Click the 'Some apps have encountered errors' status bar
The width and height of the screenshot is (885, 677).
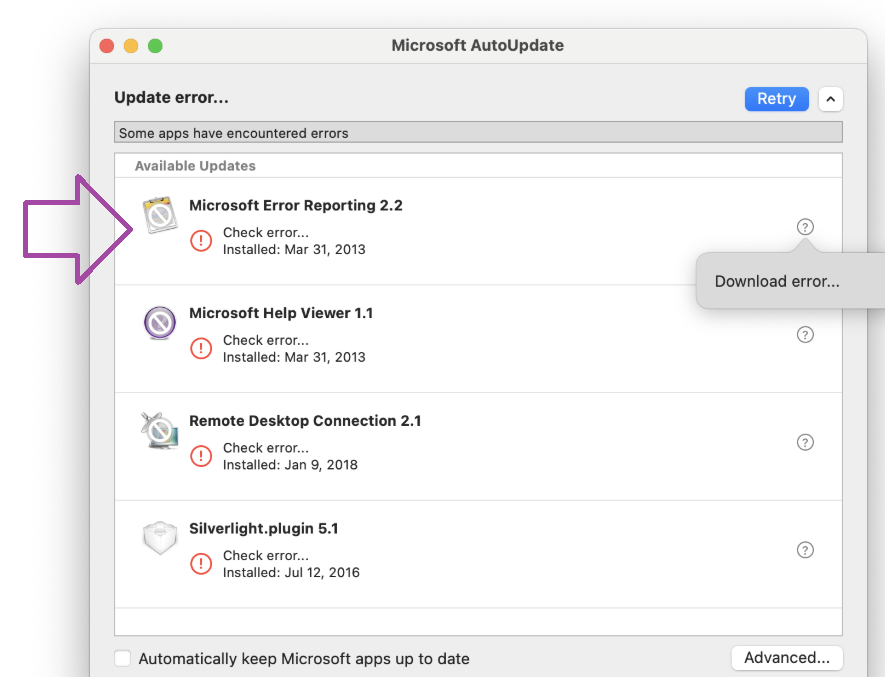point(478,133)
